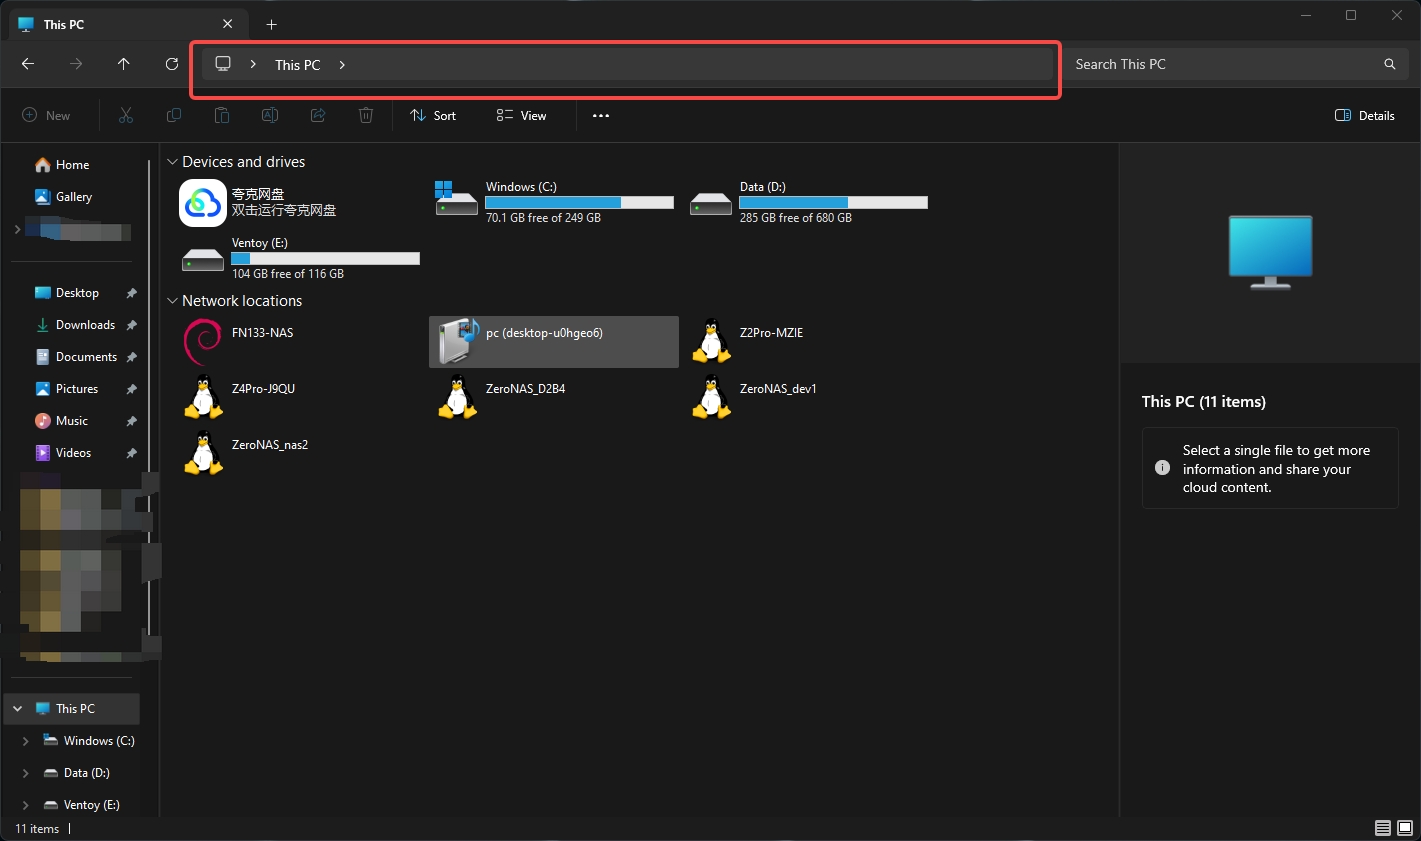The height and width of the screenshot is (841, 1421).
Task: Click the Copy icon in toolbar
Action: coord(174,116)
